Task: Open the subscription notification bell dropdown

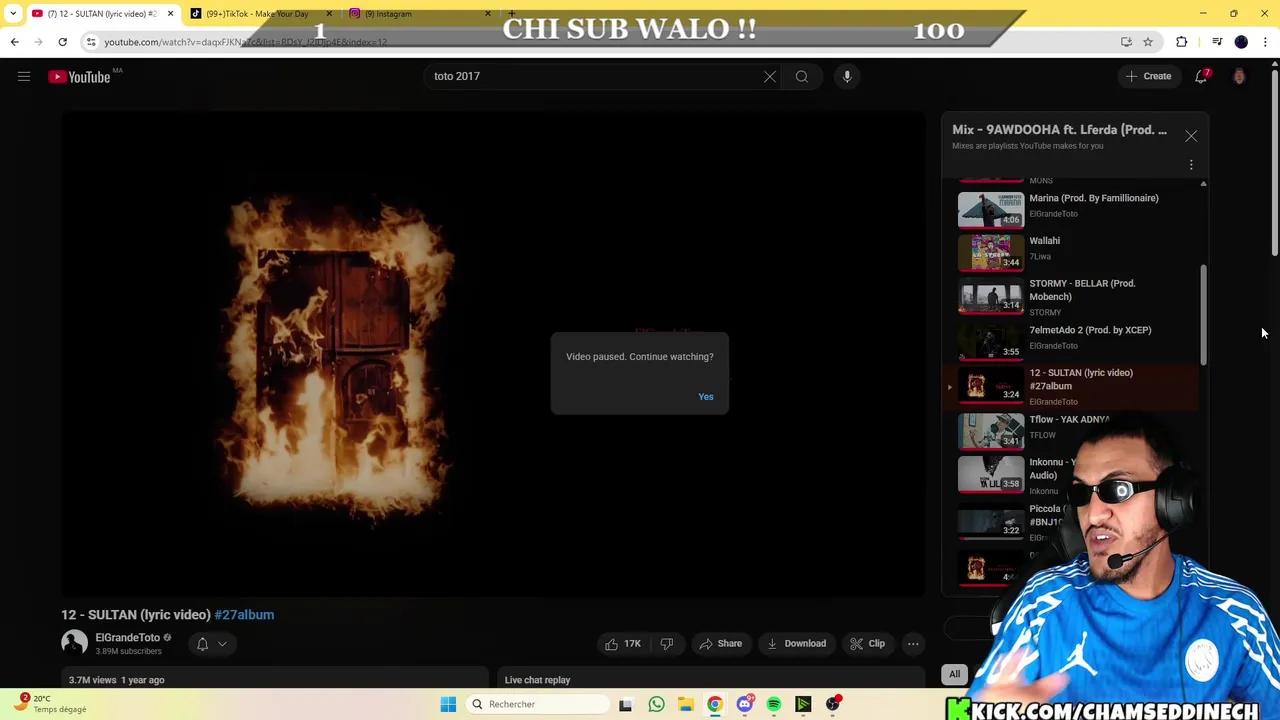Action: [x=211, y=644]
